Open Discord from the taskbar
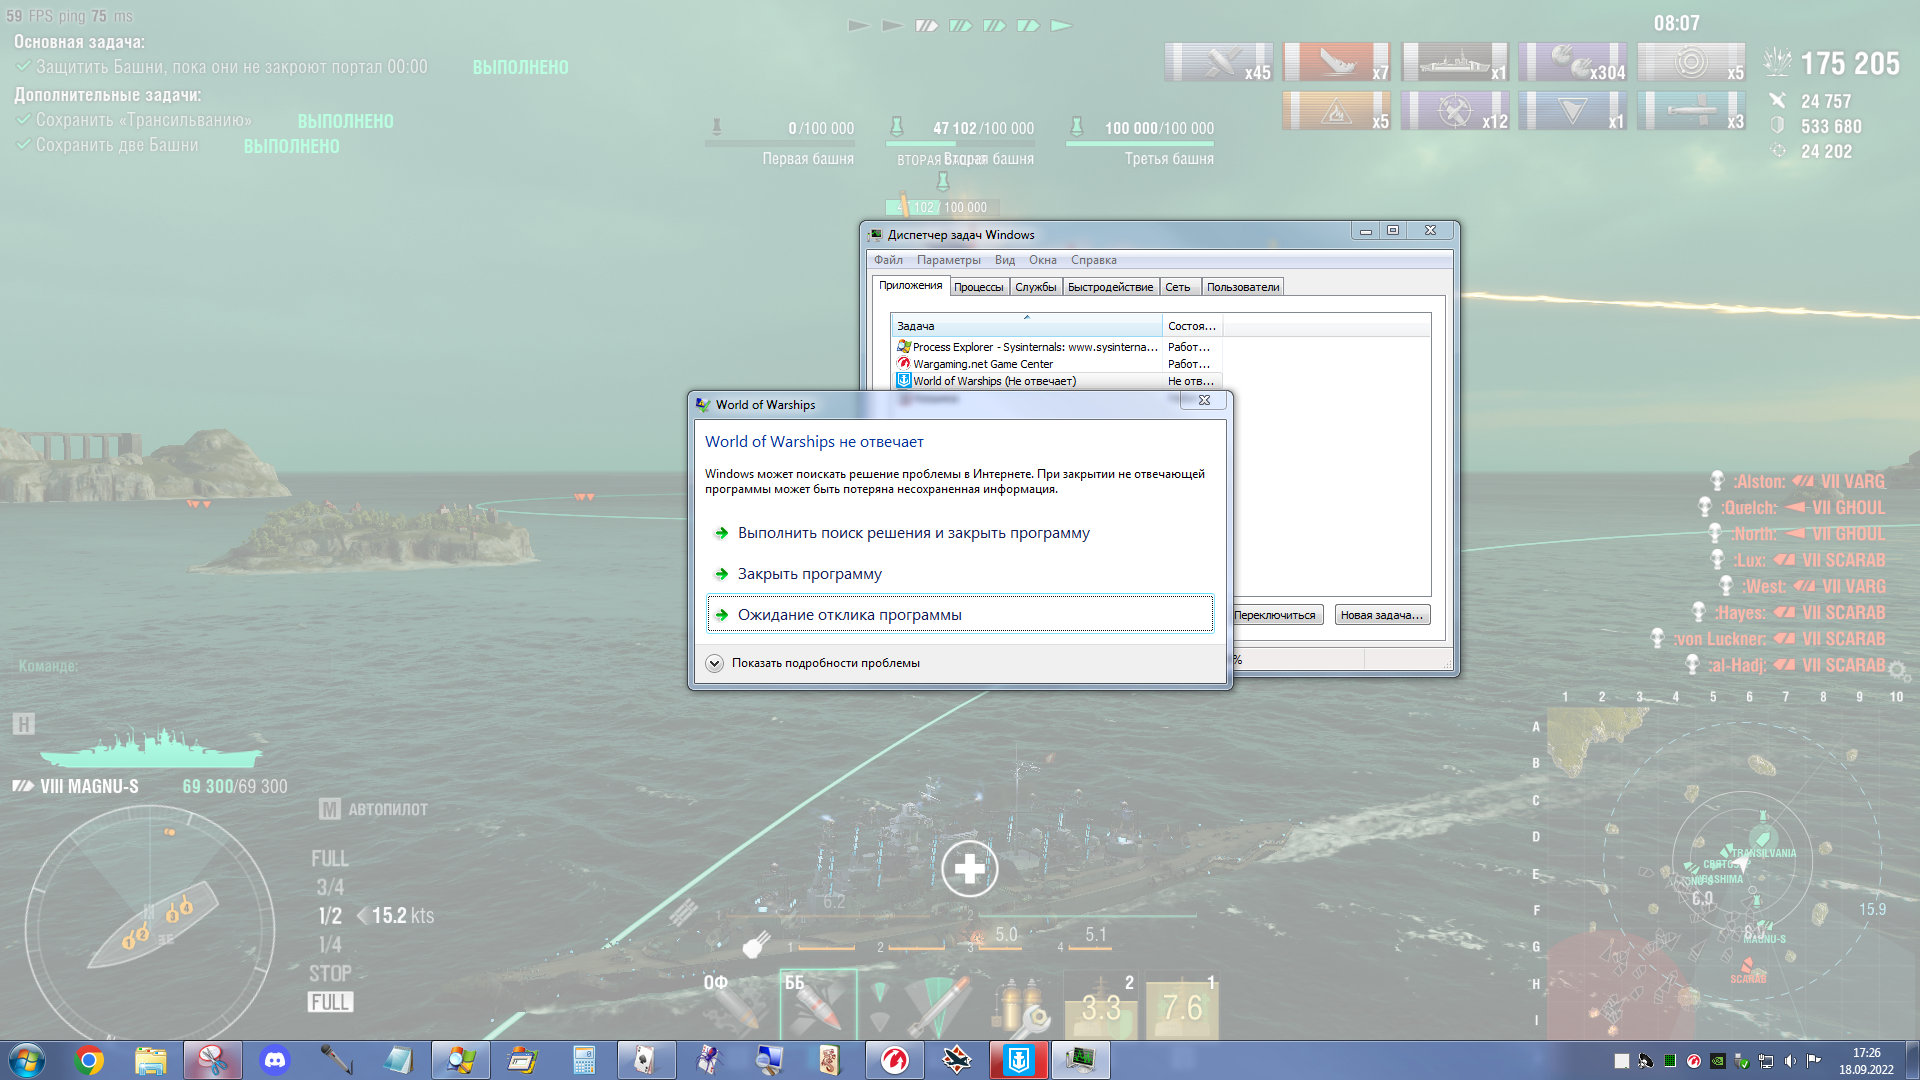This screenshot has width=1920, height=1080. pyautogui.click(x=274, y=1060)
